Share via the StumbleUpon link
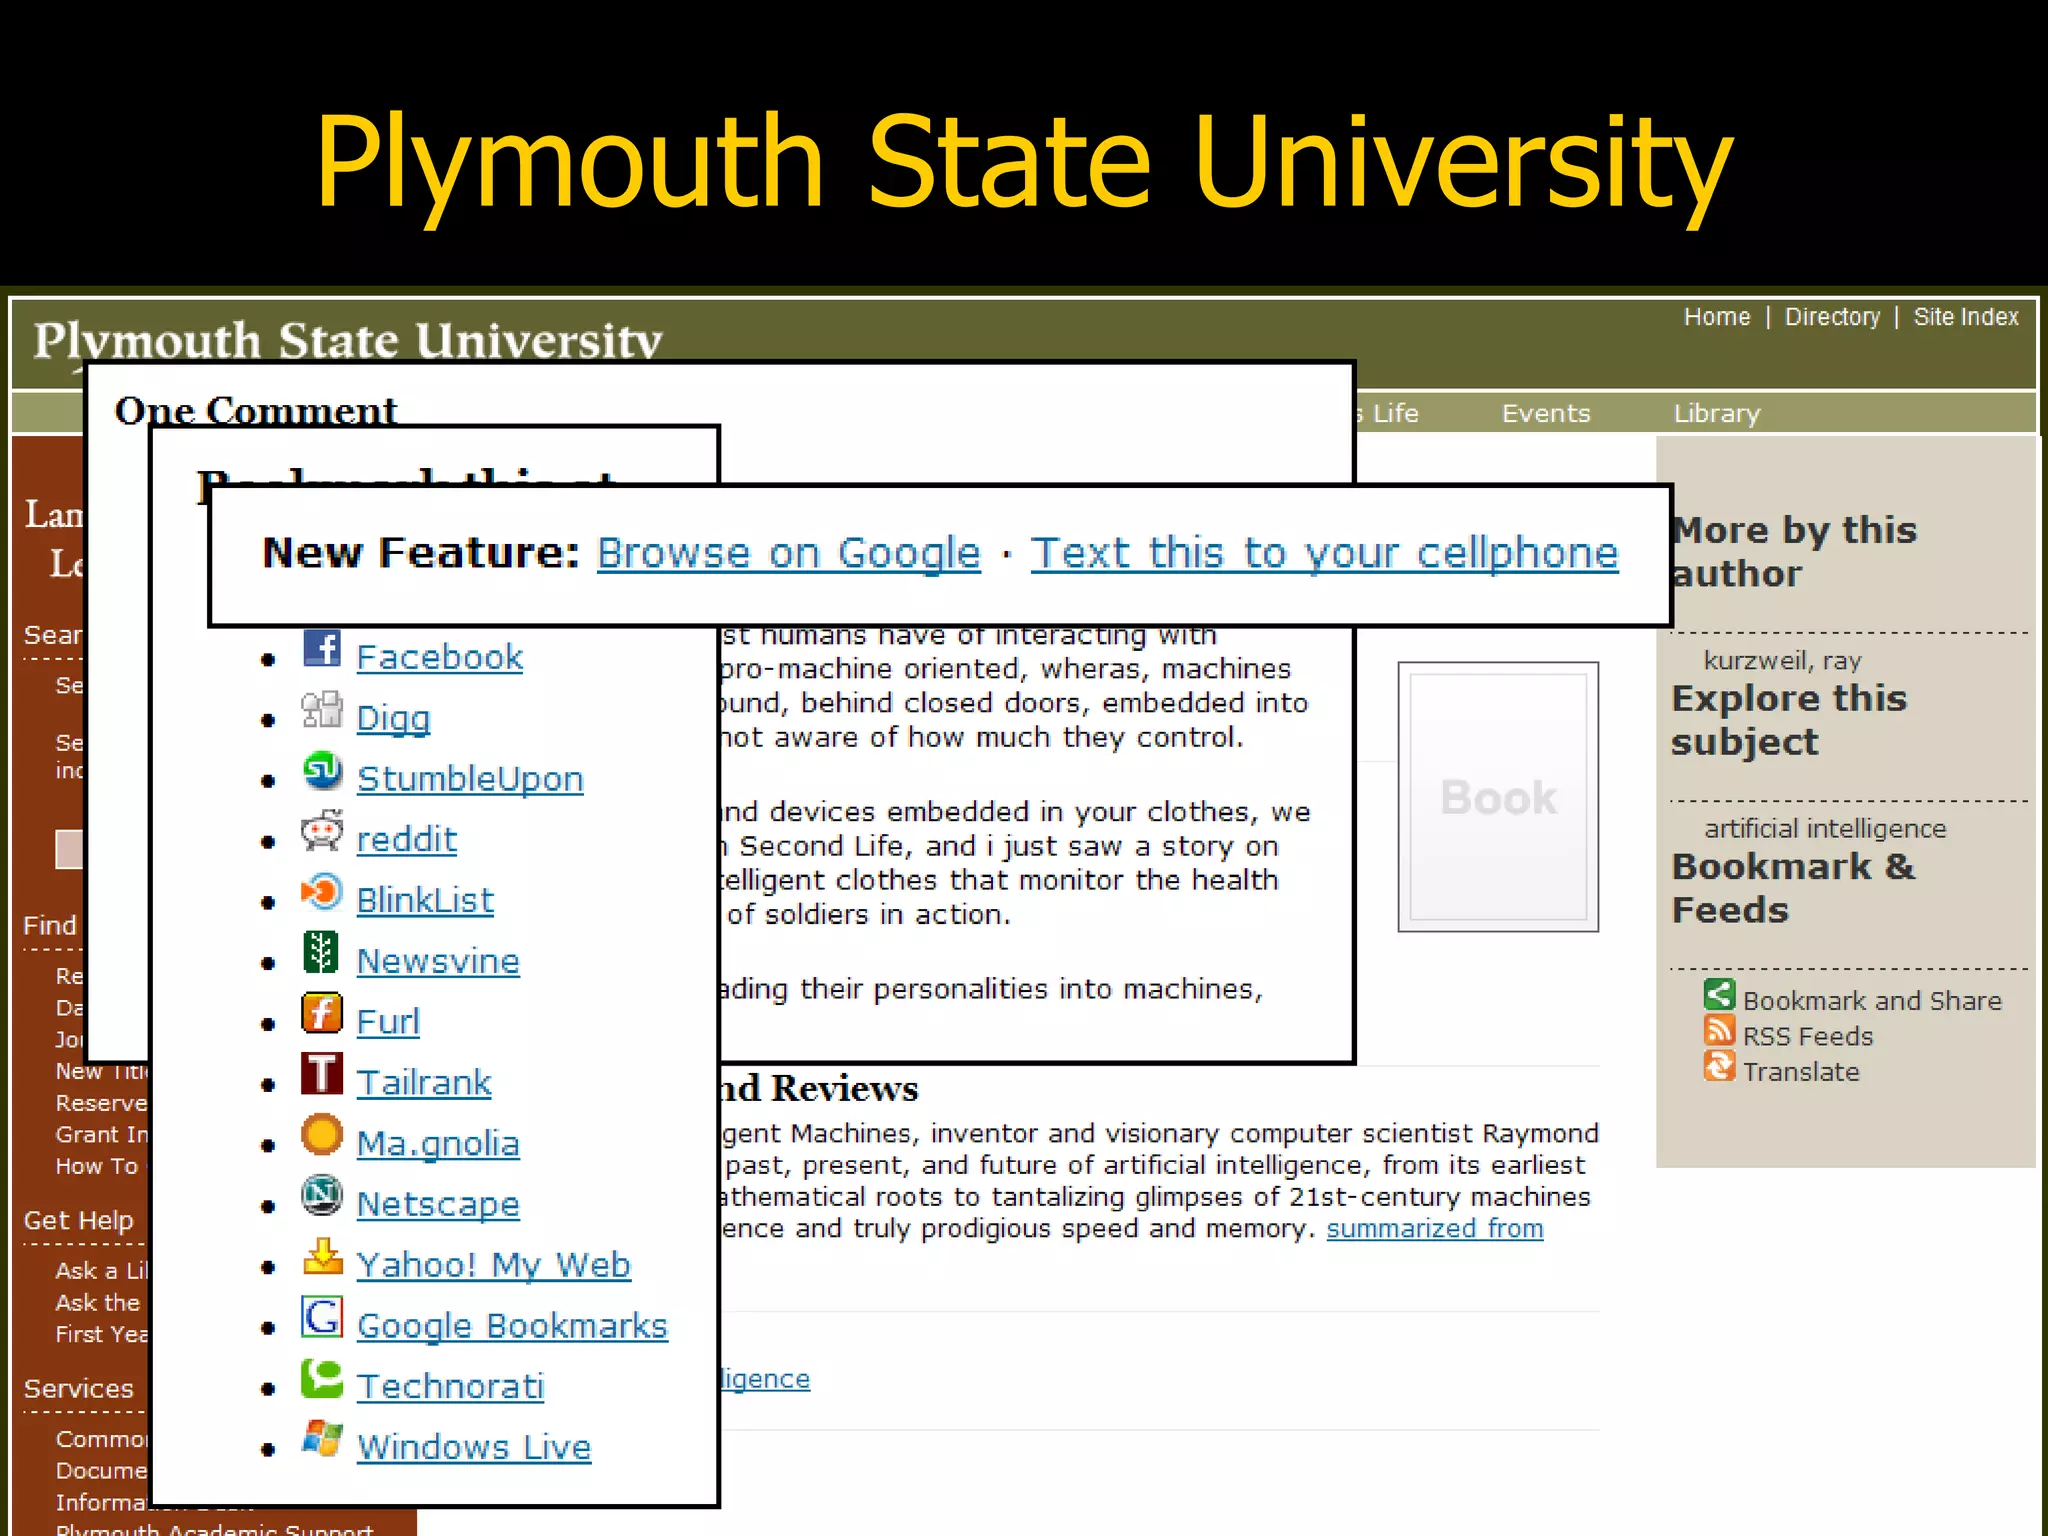Viewport: 2048px width, 1536px height. click(470, 780)
